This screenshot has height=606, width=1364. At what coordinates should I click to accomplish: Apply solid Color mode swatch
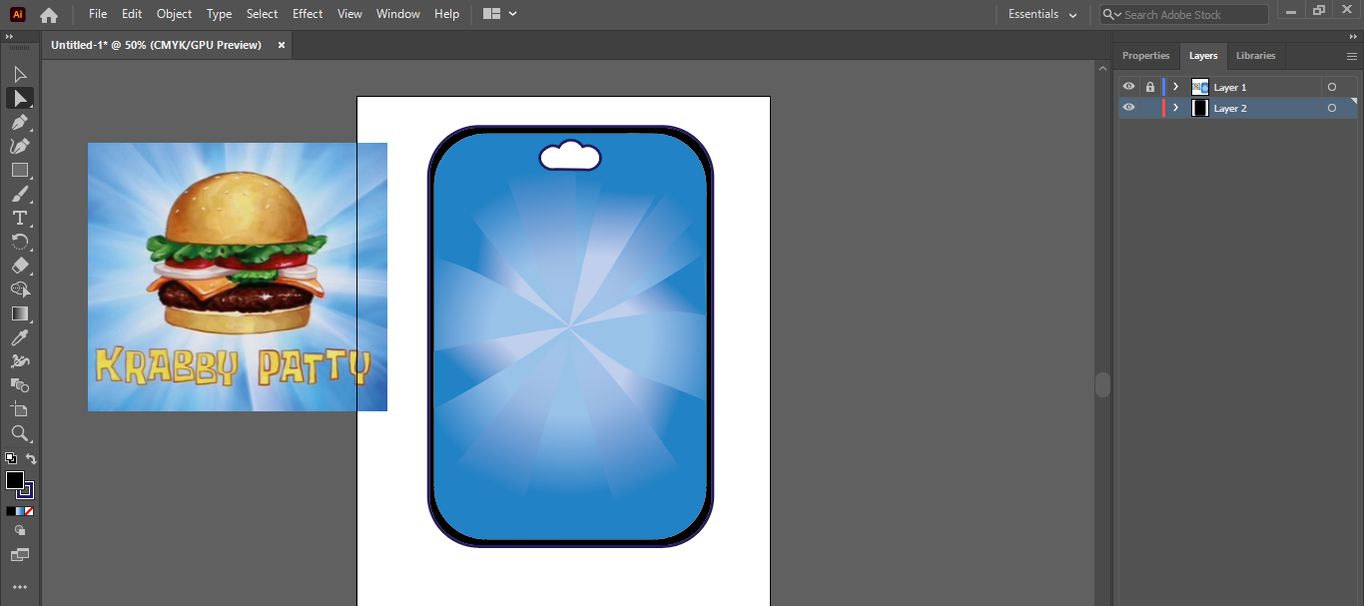(11, 511)
